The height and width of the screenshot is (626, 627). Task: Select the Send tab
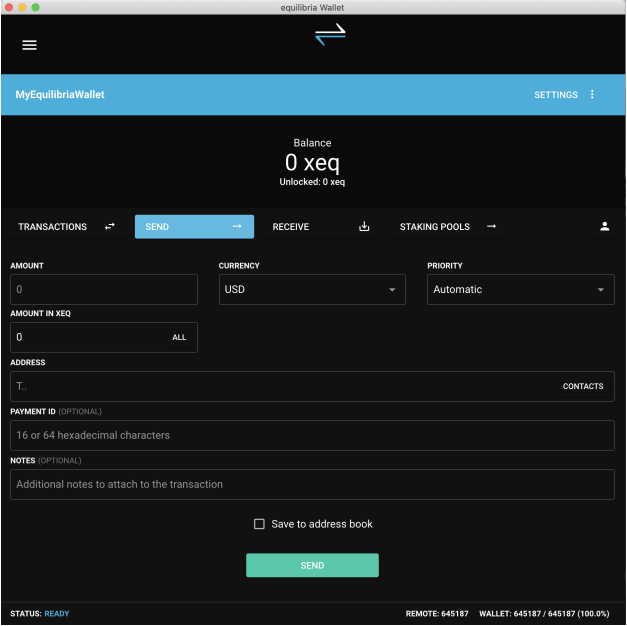194,227
